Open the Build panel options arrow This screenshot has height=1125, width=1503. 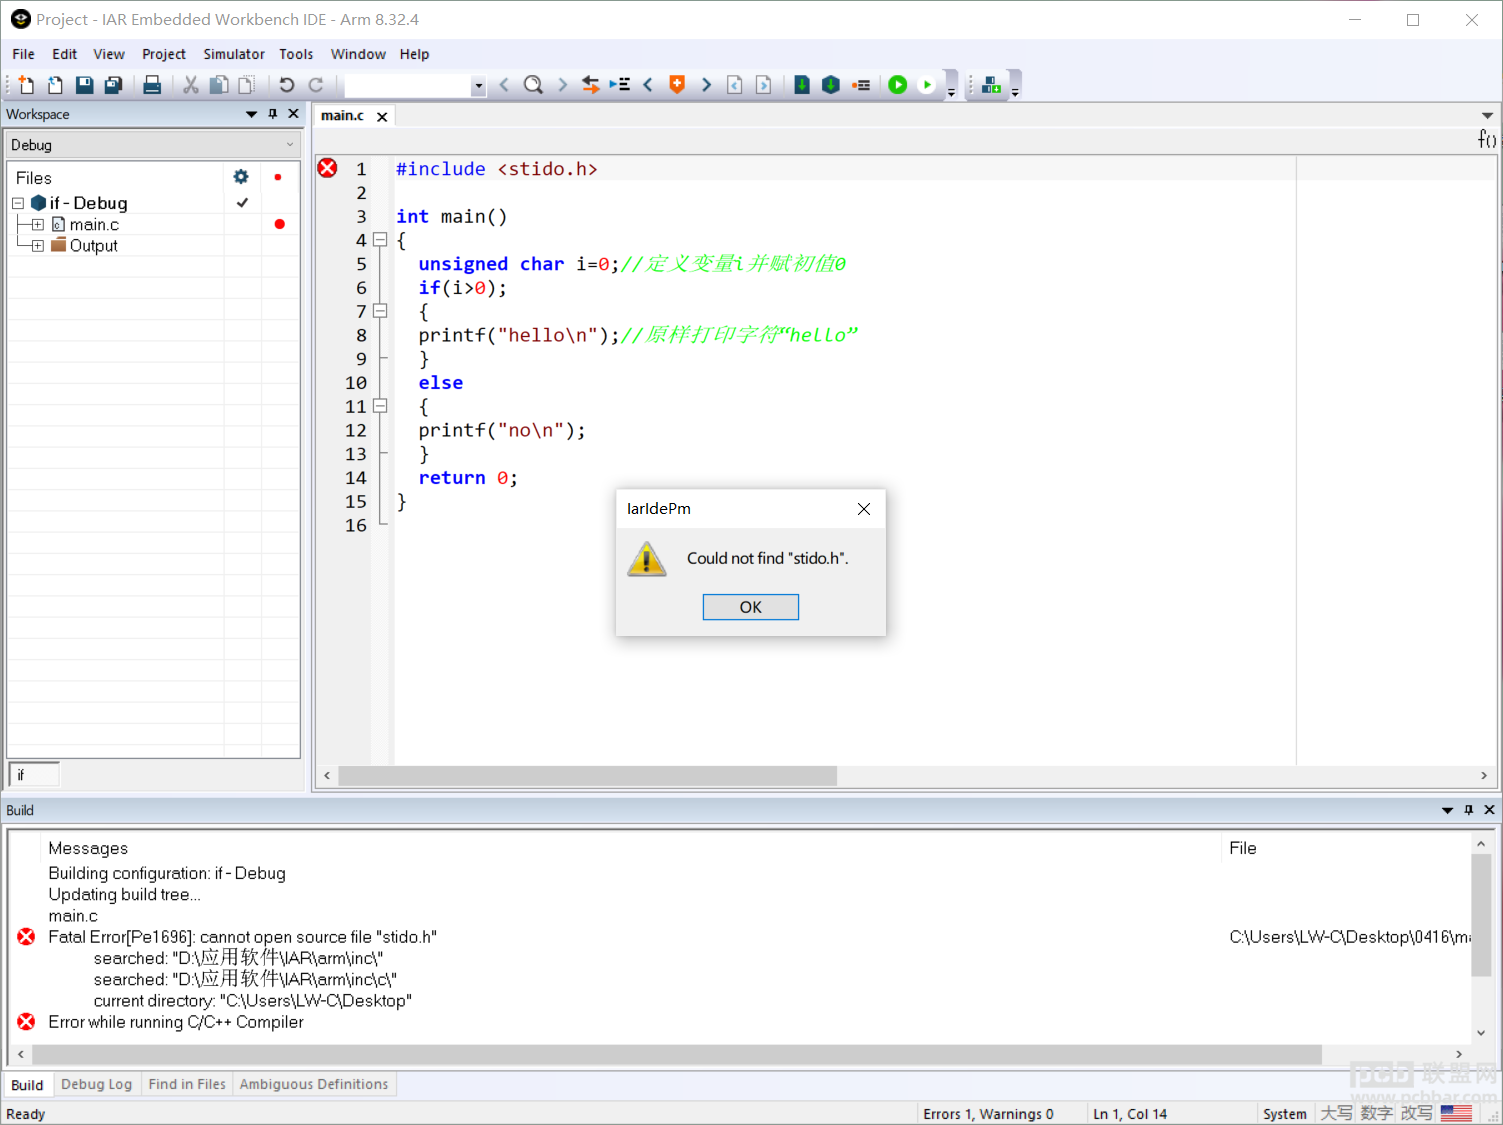pyautogui.click(x=1447, y=810)
